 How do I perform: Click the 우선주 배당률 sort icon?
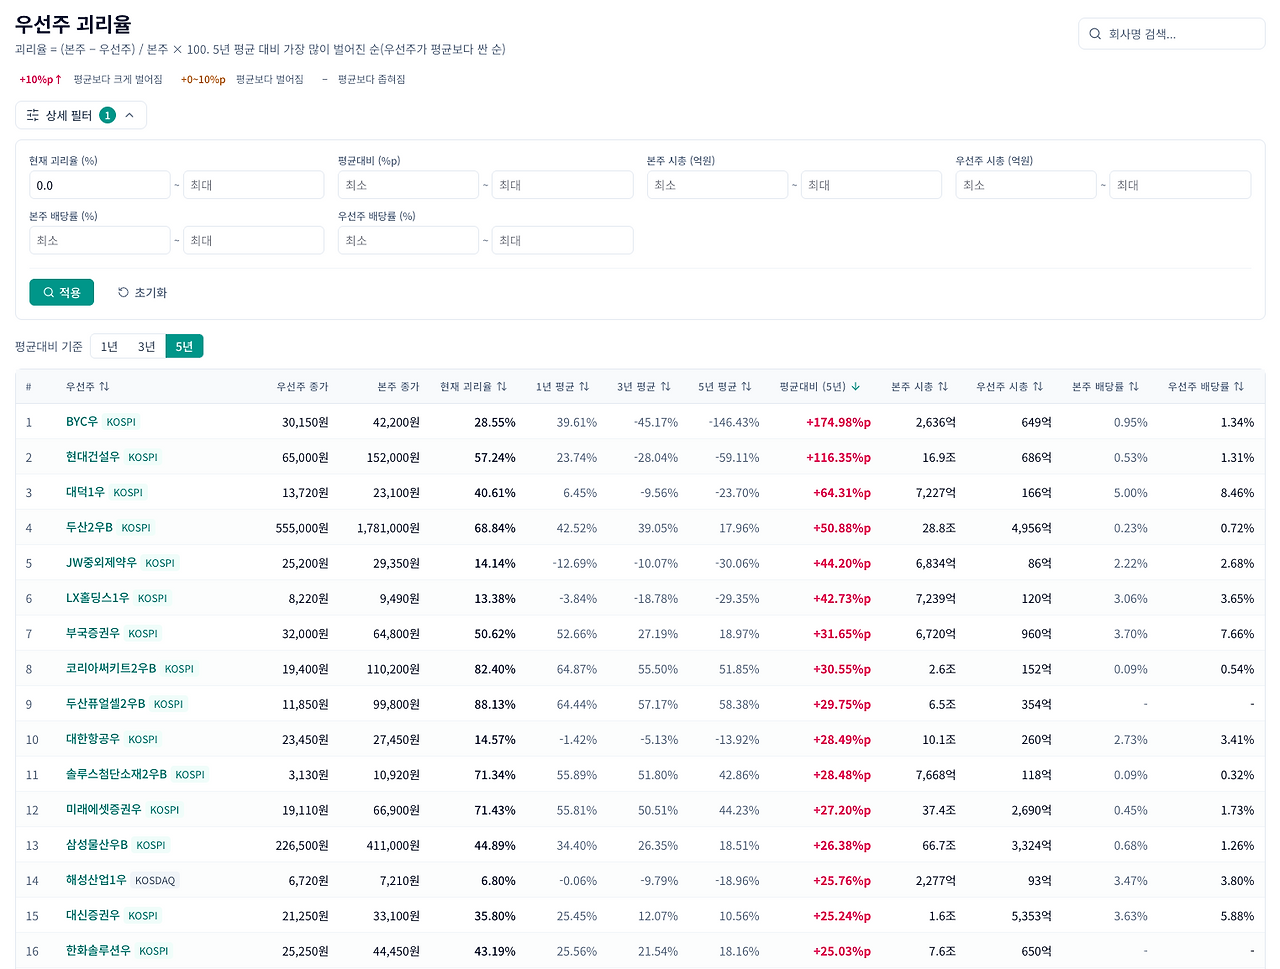(x=1239, y=387)
